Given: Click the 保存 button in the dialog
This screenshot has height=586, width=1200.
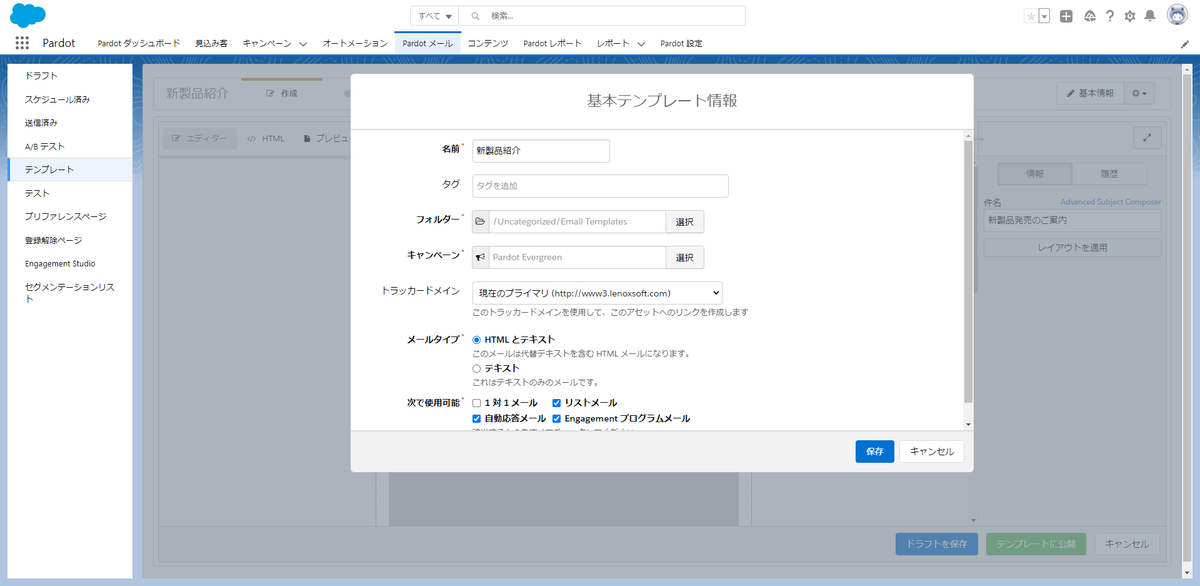Looking at the screenshot, I should 874,451.
